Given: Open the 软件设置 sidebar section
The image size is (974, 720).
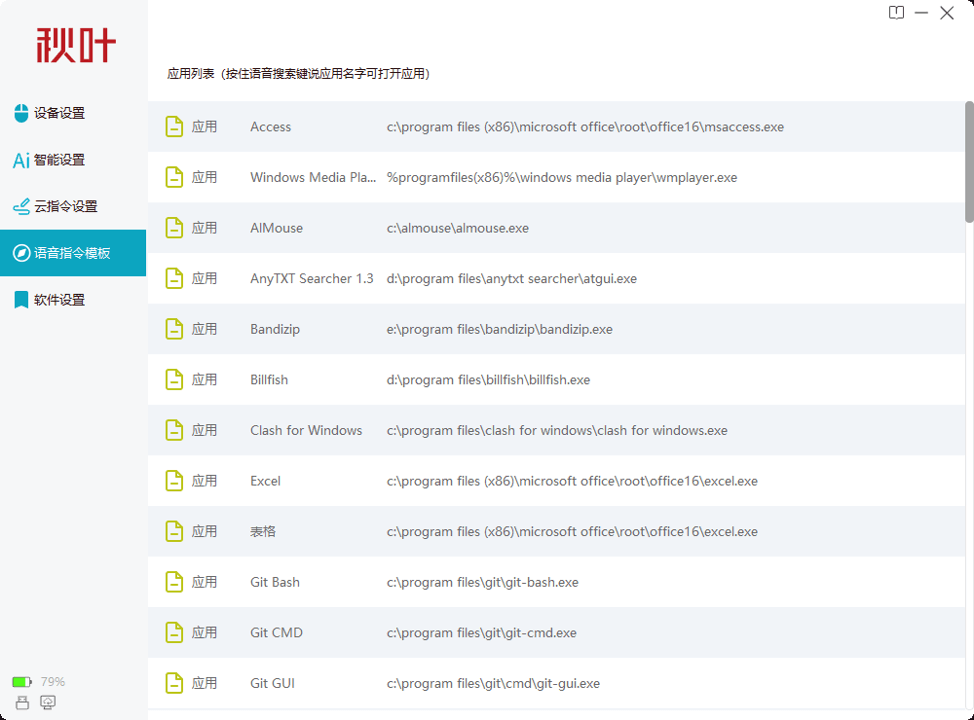Looking at the screenshot, I should coord(73,299).
